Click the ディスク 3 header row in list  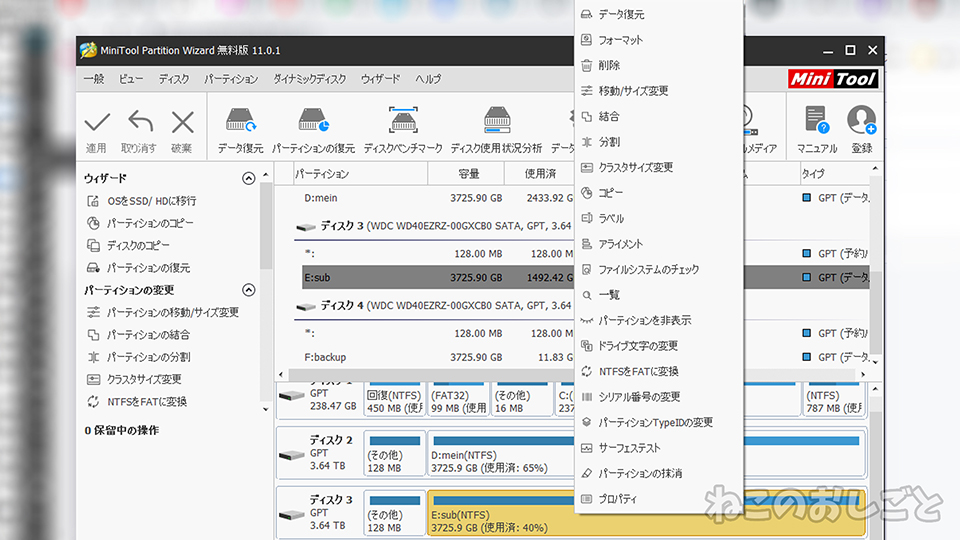[x=435, y=226]
